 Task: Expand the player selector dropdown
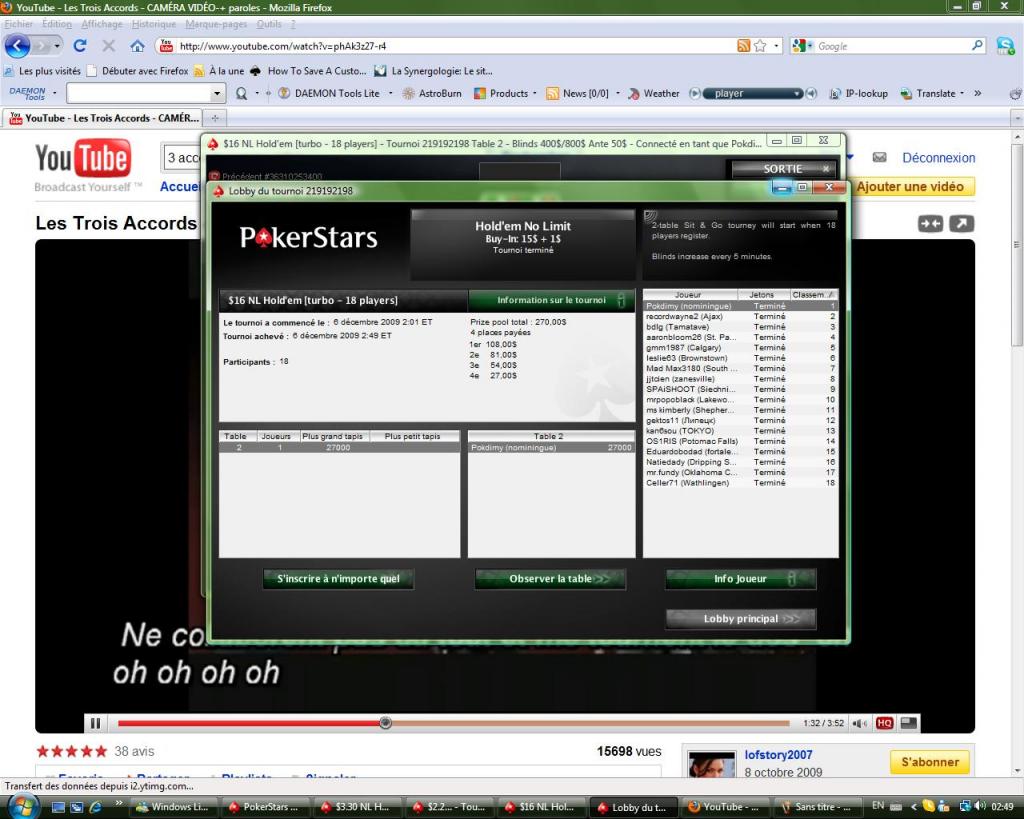click(x=797, y=93)
